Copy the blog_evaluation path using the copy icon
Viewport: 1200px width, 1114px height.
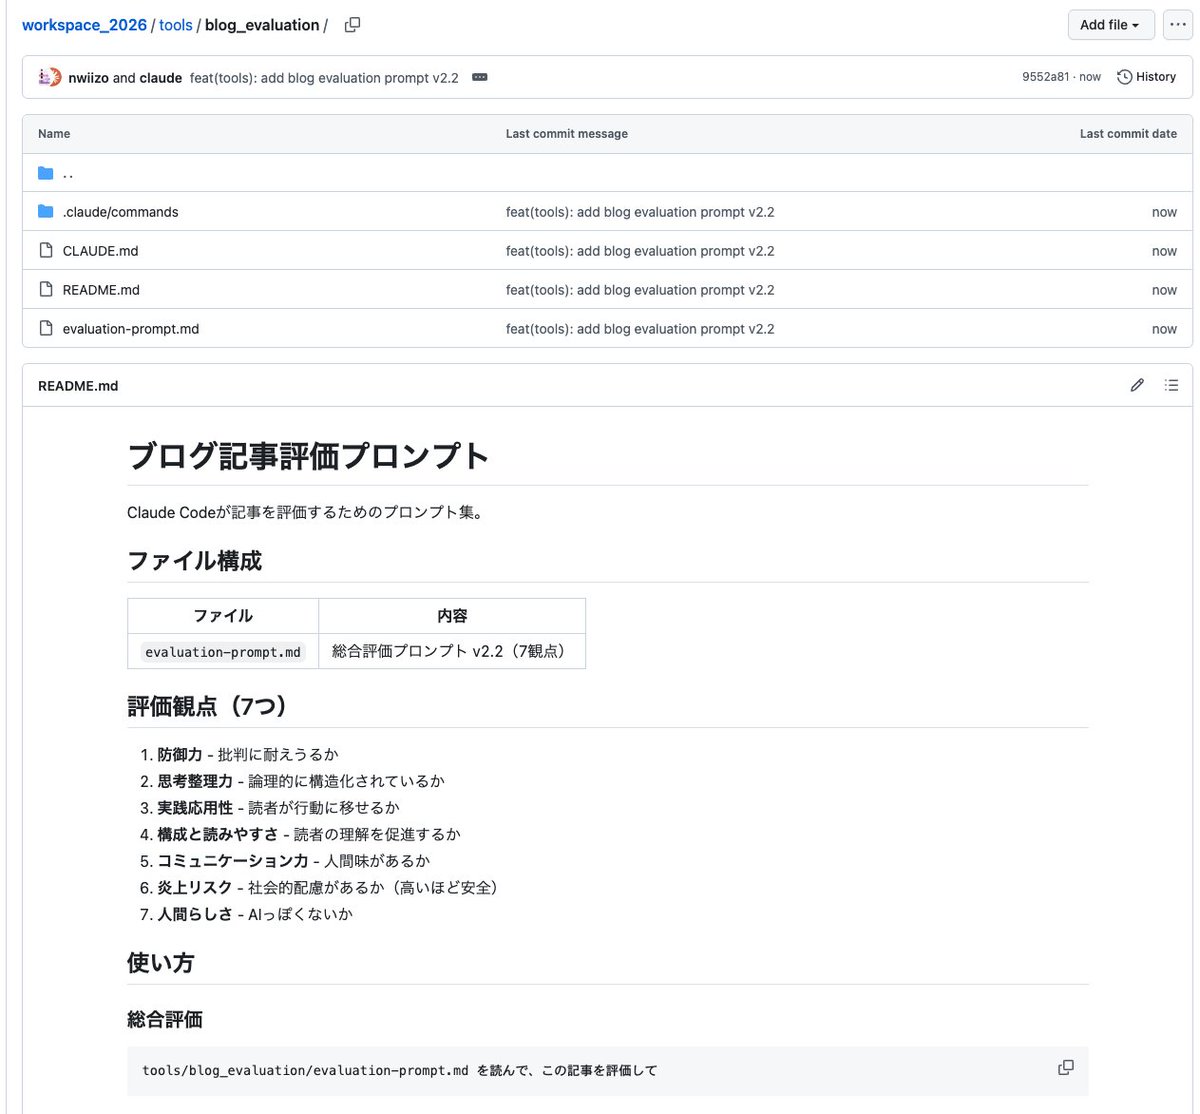tap(352, 24)
